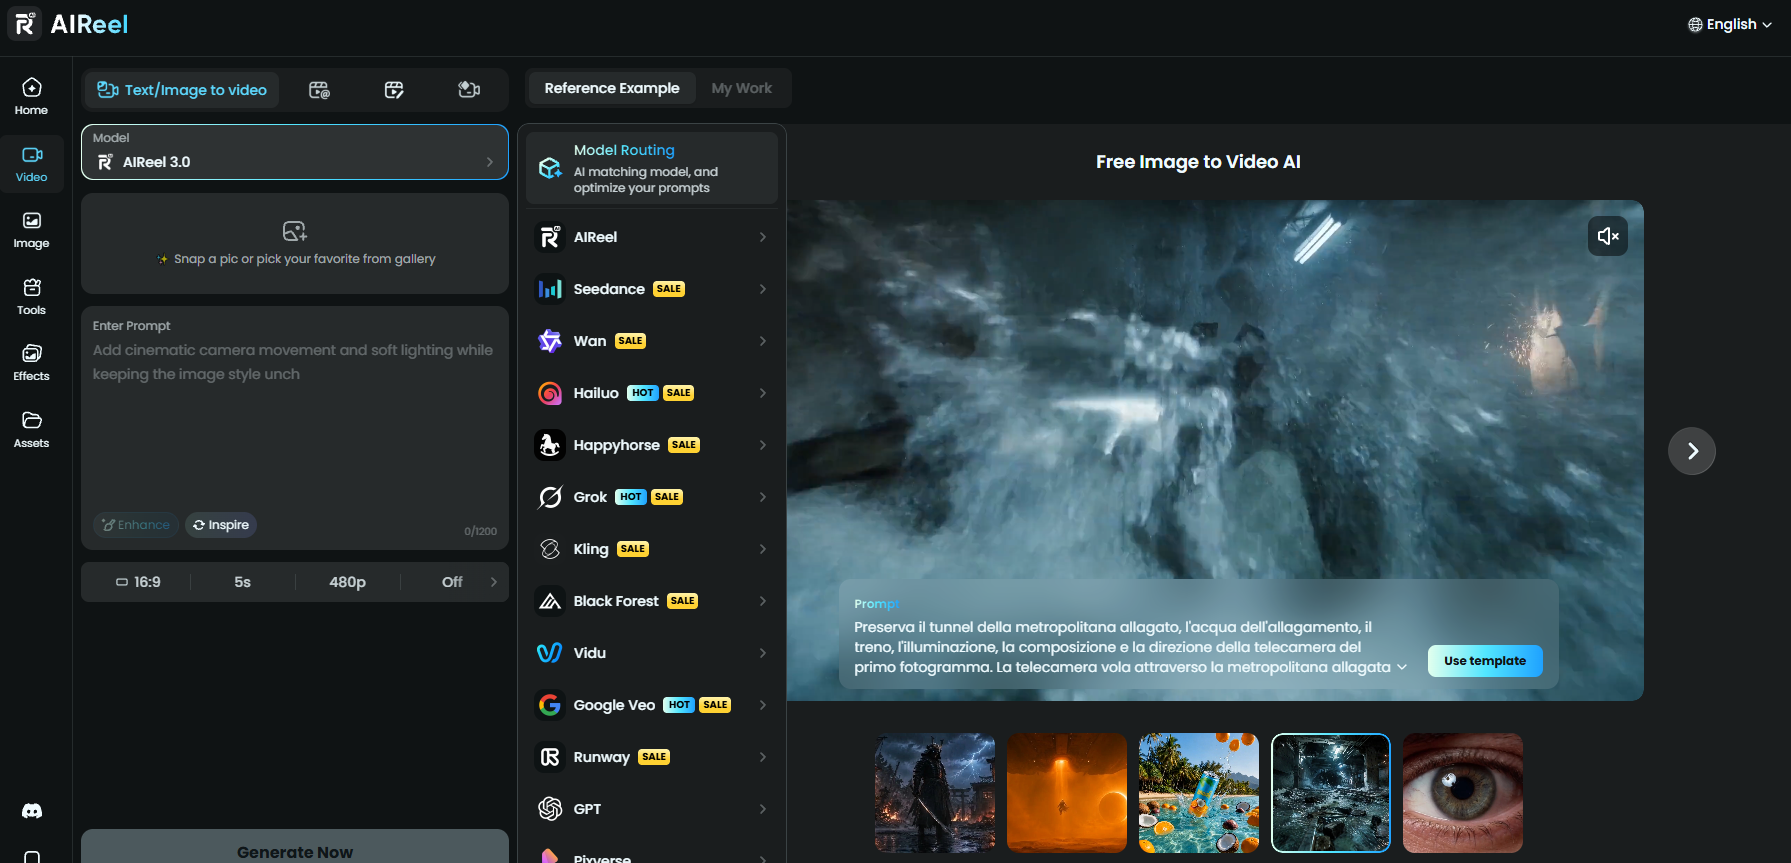The image size is (1791, 863).
Task: Unmute the preview video
Action: click(1608, 236)
